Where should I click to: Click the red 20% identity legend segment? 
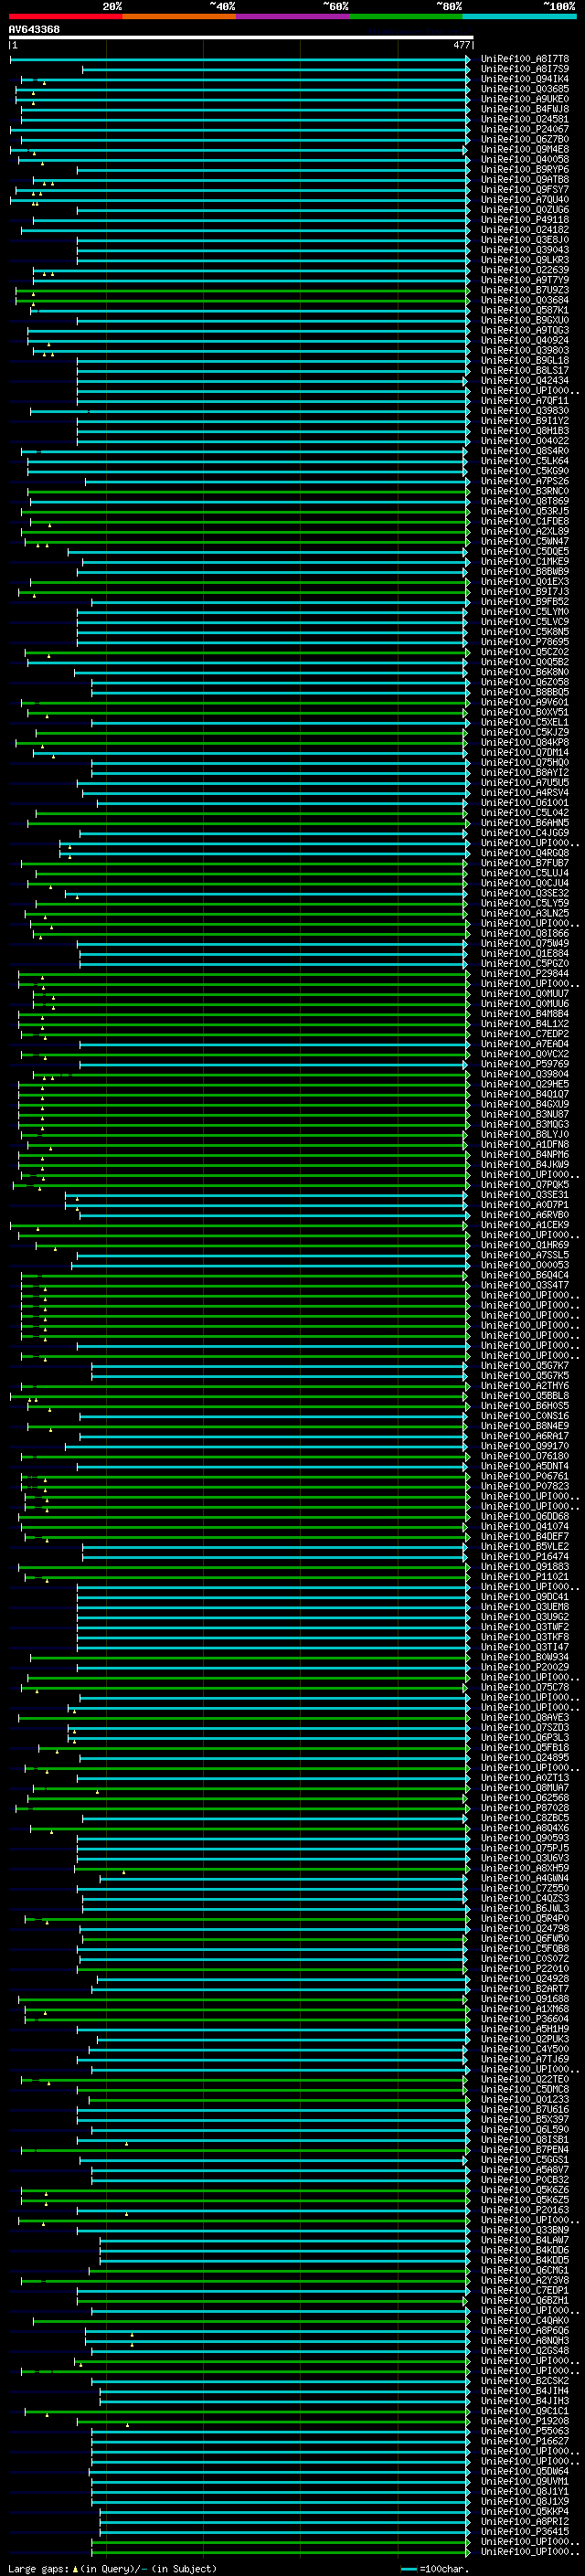(x=66, y=16)
